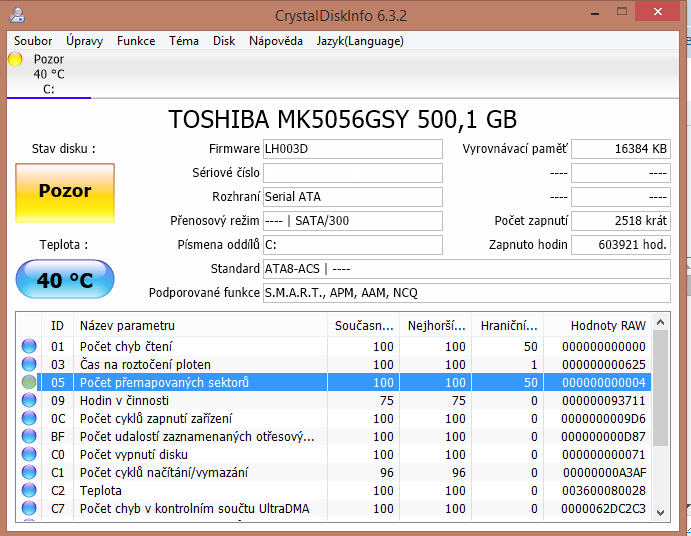Open the Jazyk(Language) menu

point(360,41)
